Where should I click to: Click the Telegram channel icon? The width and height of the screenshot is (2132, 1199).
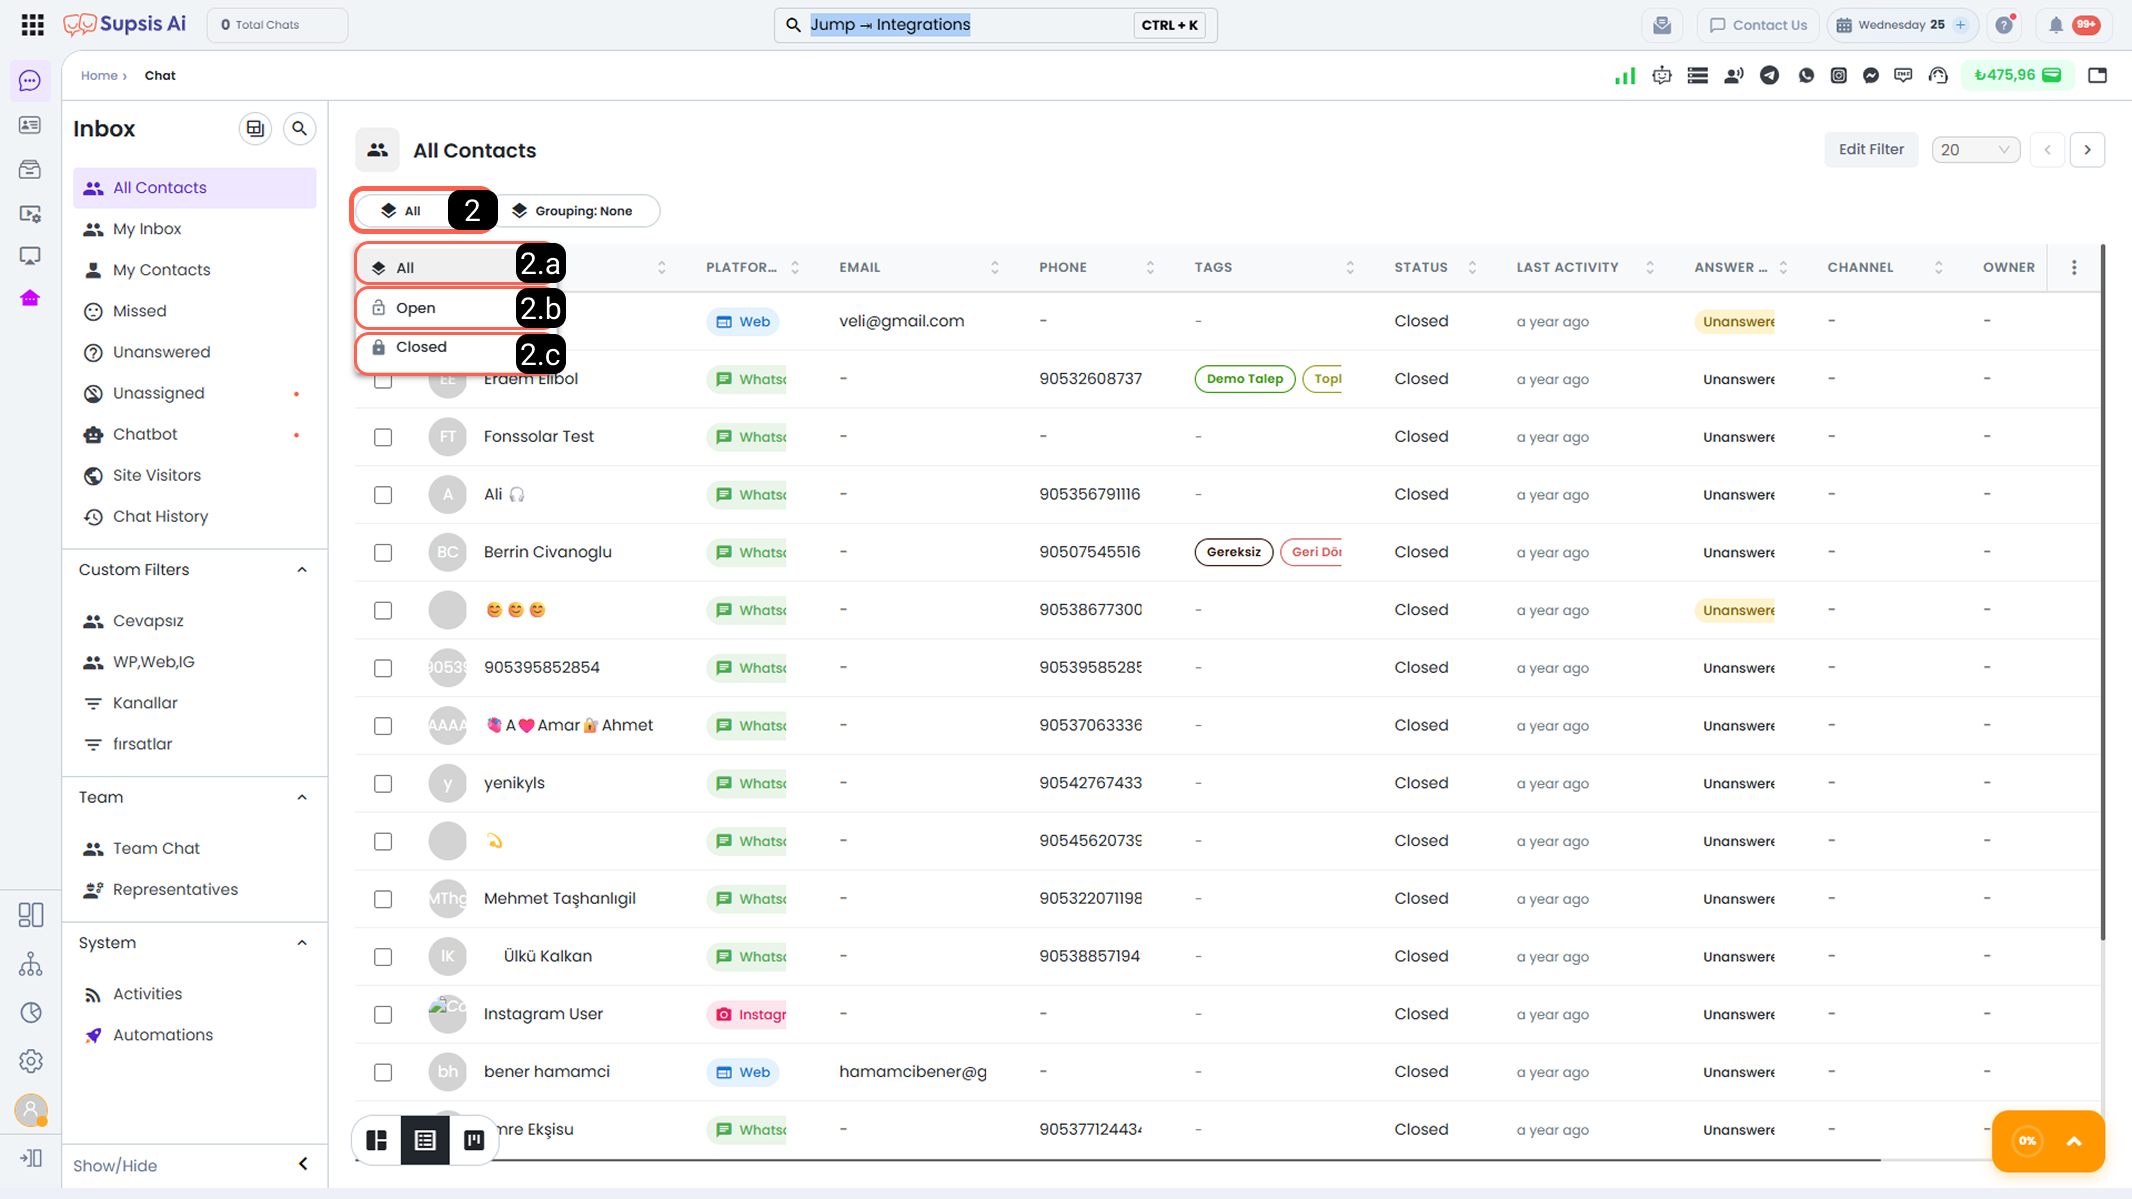1769,76
